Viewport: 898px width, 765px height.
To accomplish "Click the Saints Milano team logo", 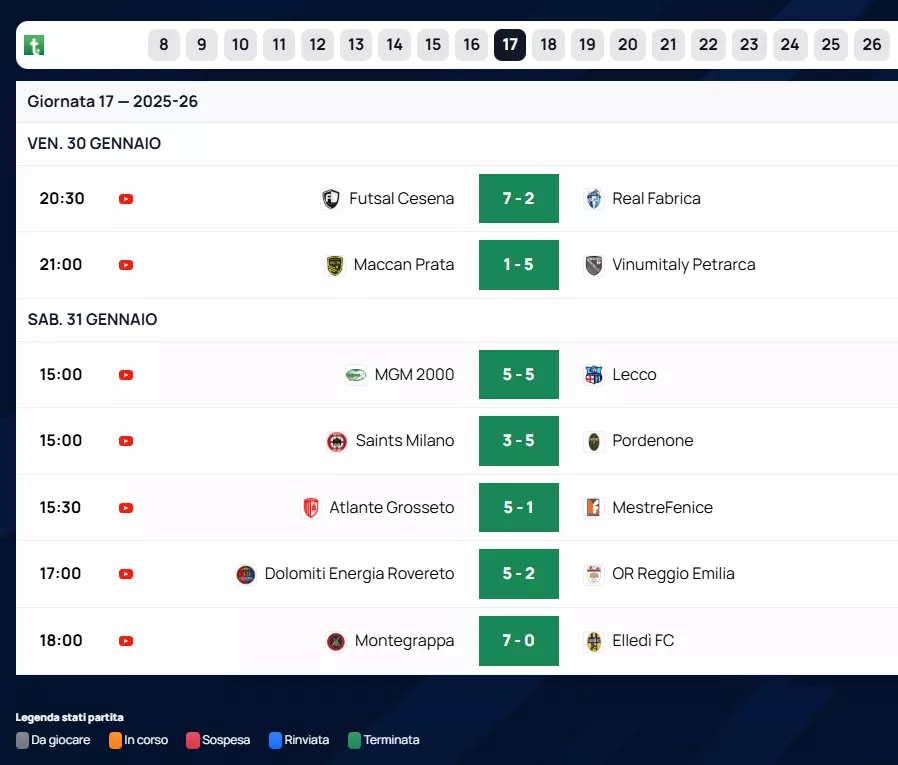I will click(337, 441).
